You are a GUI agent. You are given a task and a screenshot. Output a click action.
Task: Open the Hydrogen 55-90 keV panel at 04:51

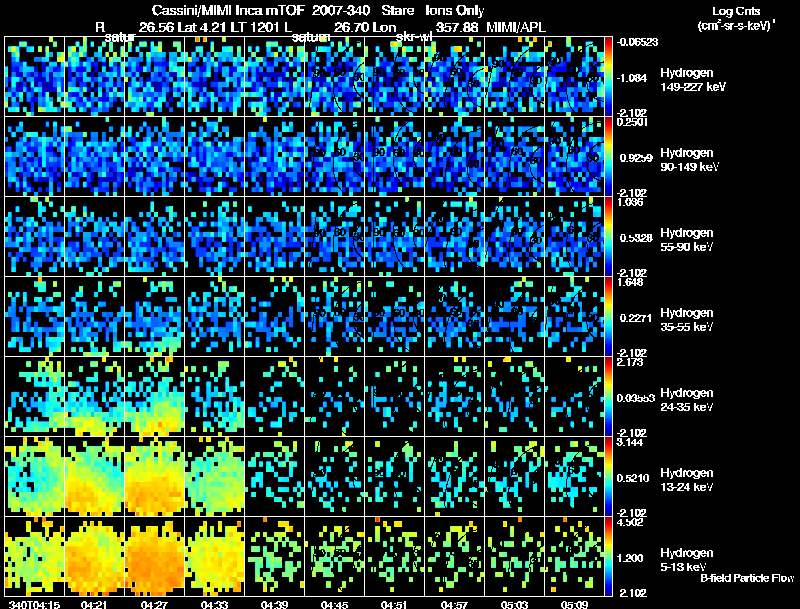395,237
